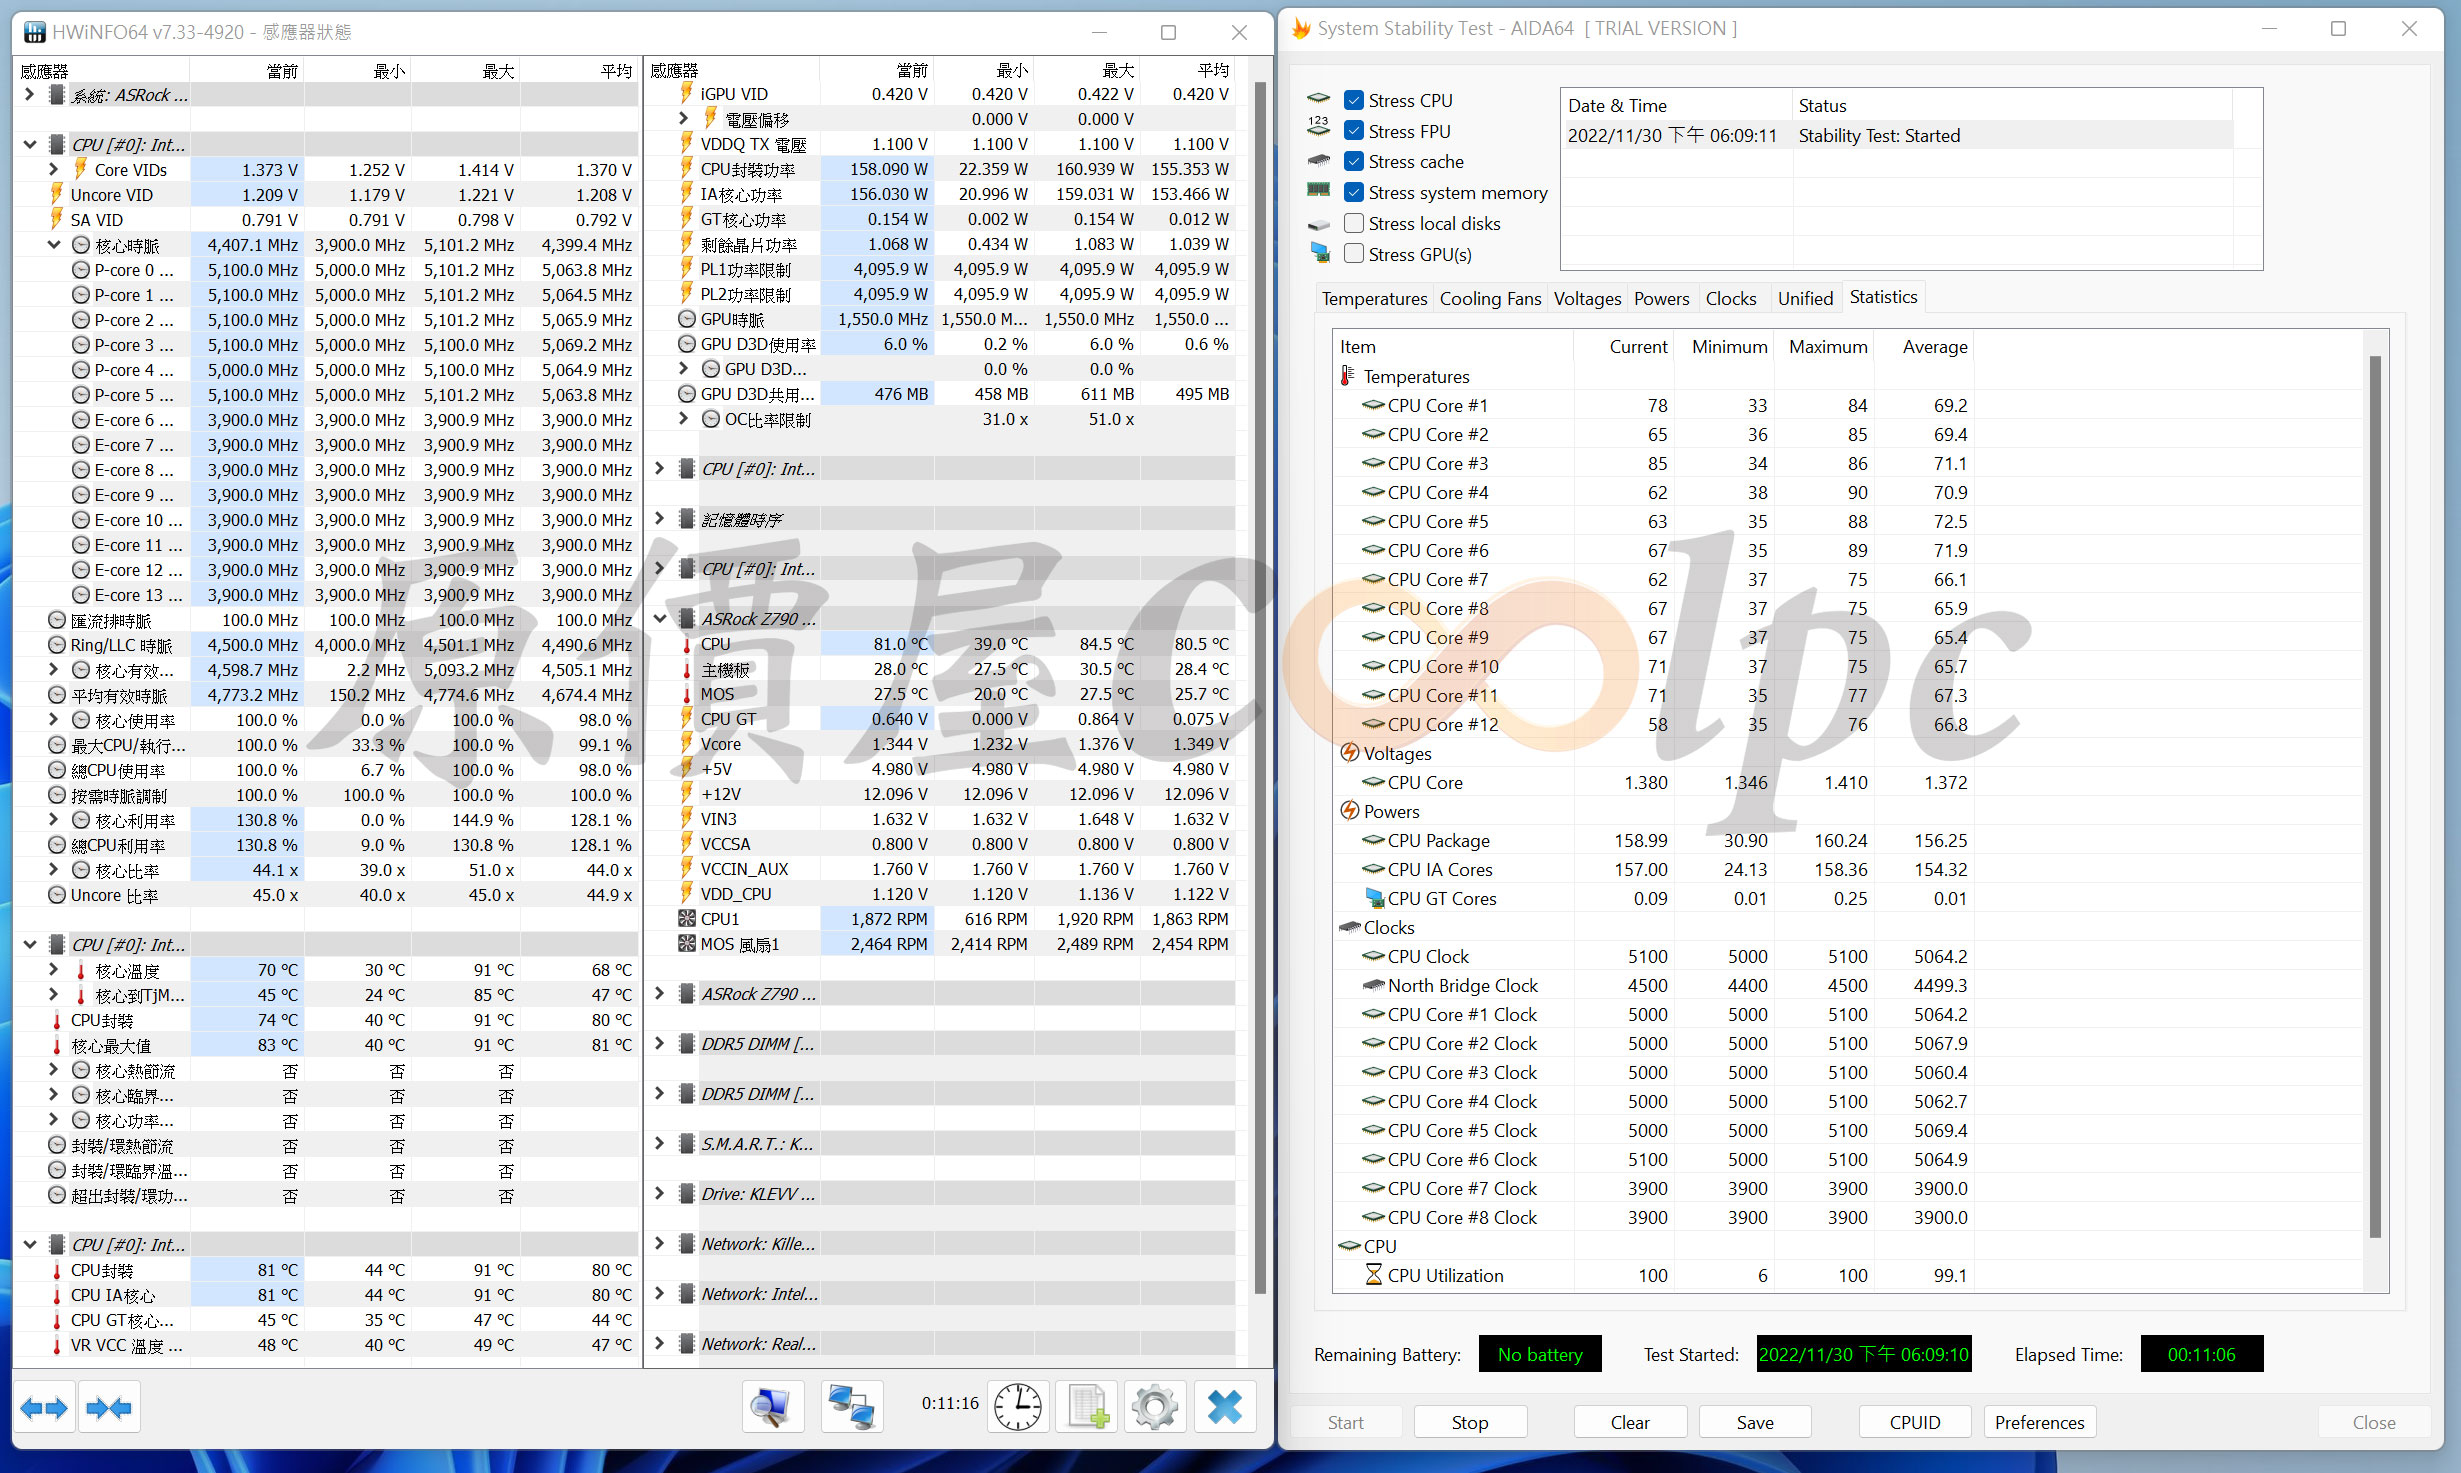
Task: Click the blue X close-sensors icon in HWiNFO
Action: coord(1224,1407)
